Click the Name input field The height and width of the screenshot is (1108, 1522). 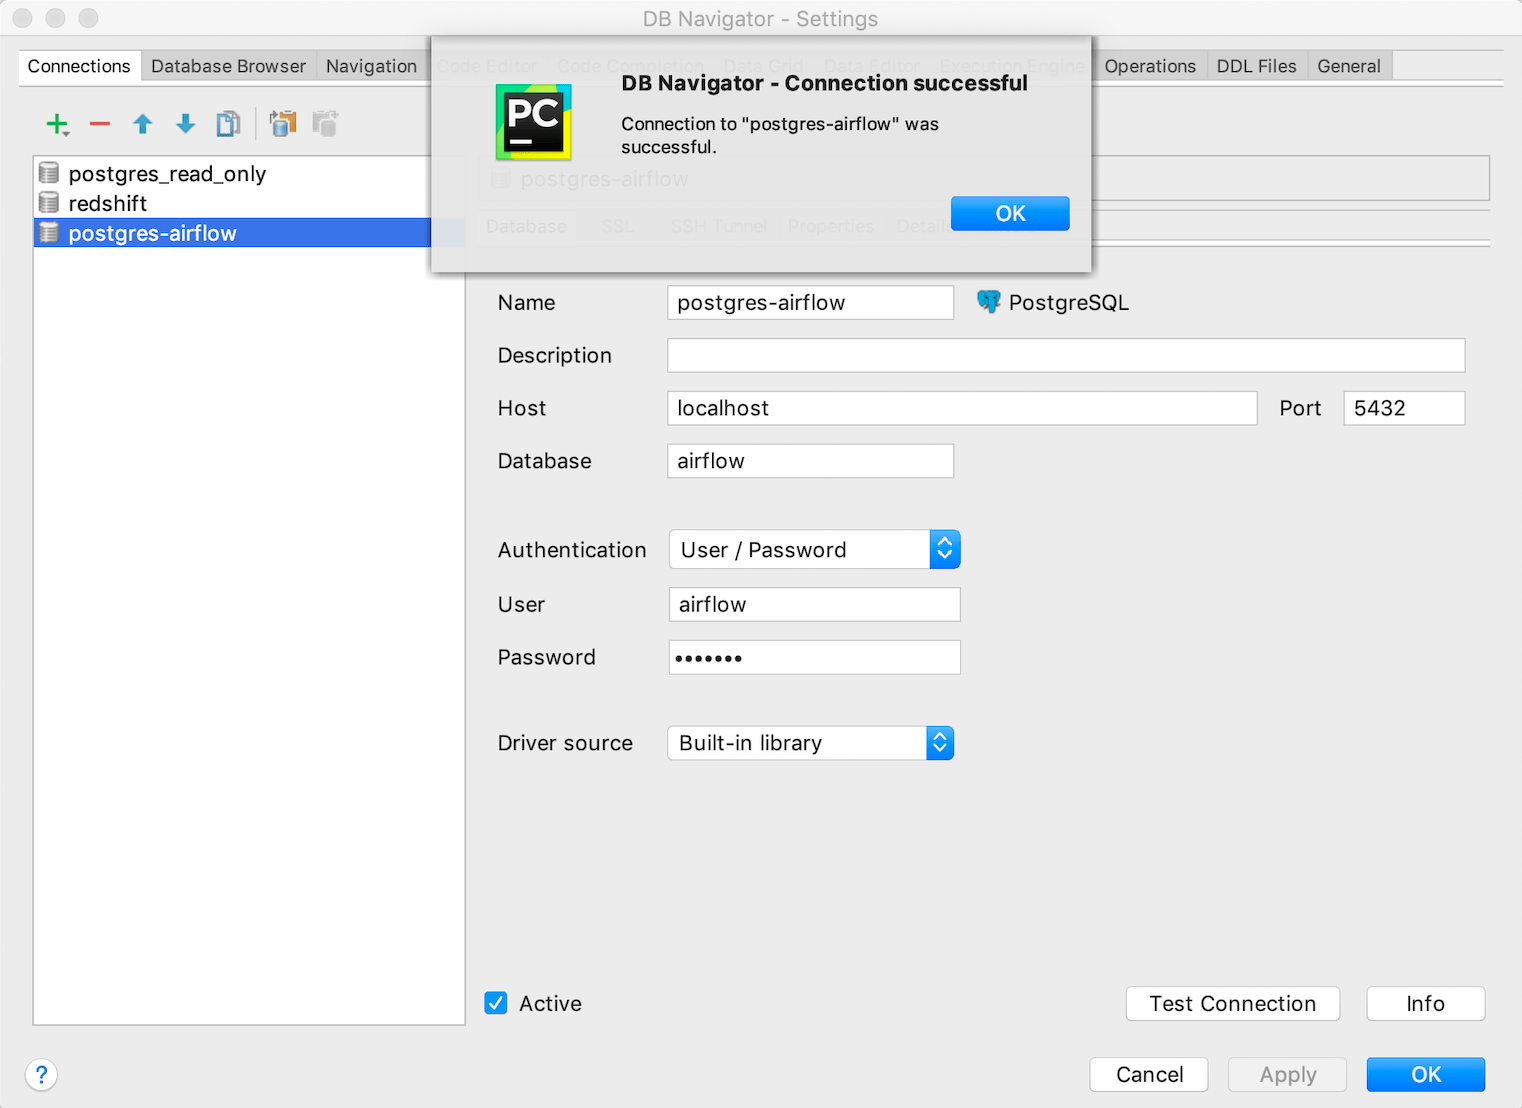click(810, 302)
